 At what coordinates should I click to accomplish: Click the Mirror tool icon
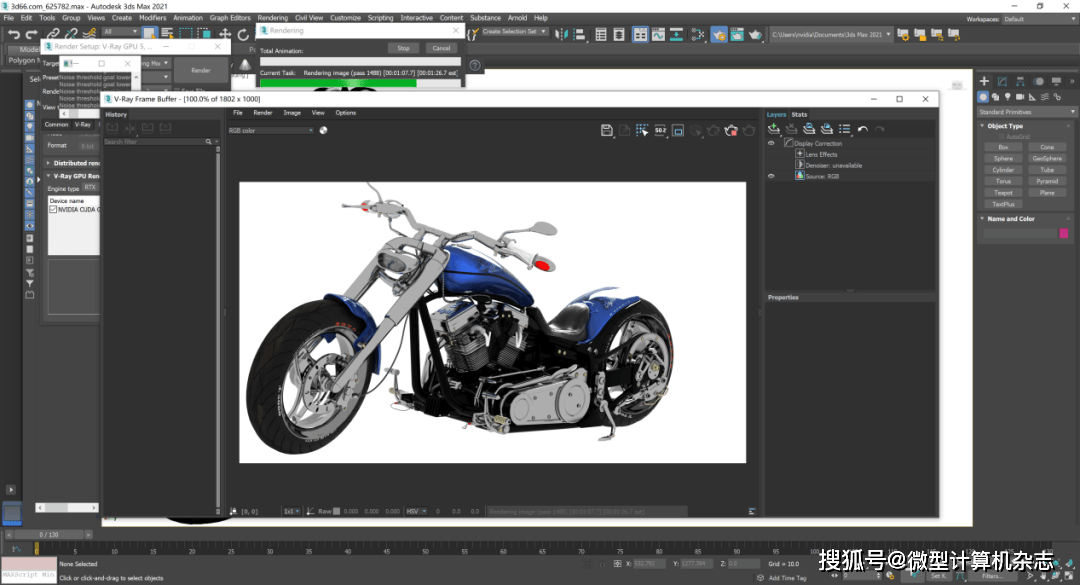561,34
